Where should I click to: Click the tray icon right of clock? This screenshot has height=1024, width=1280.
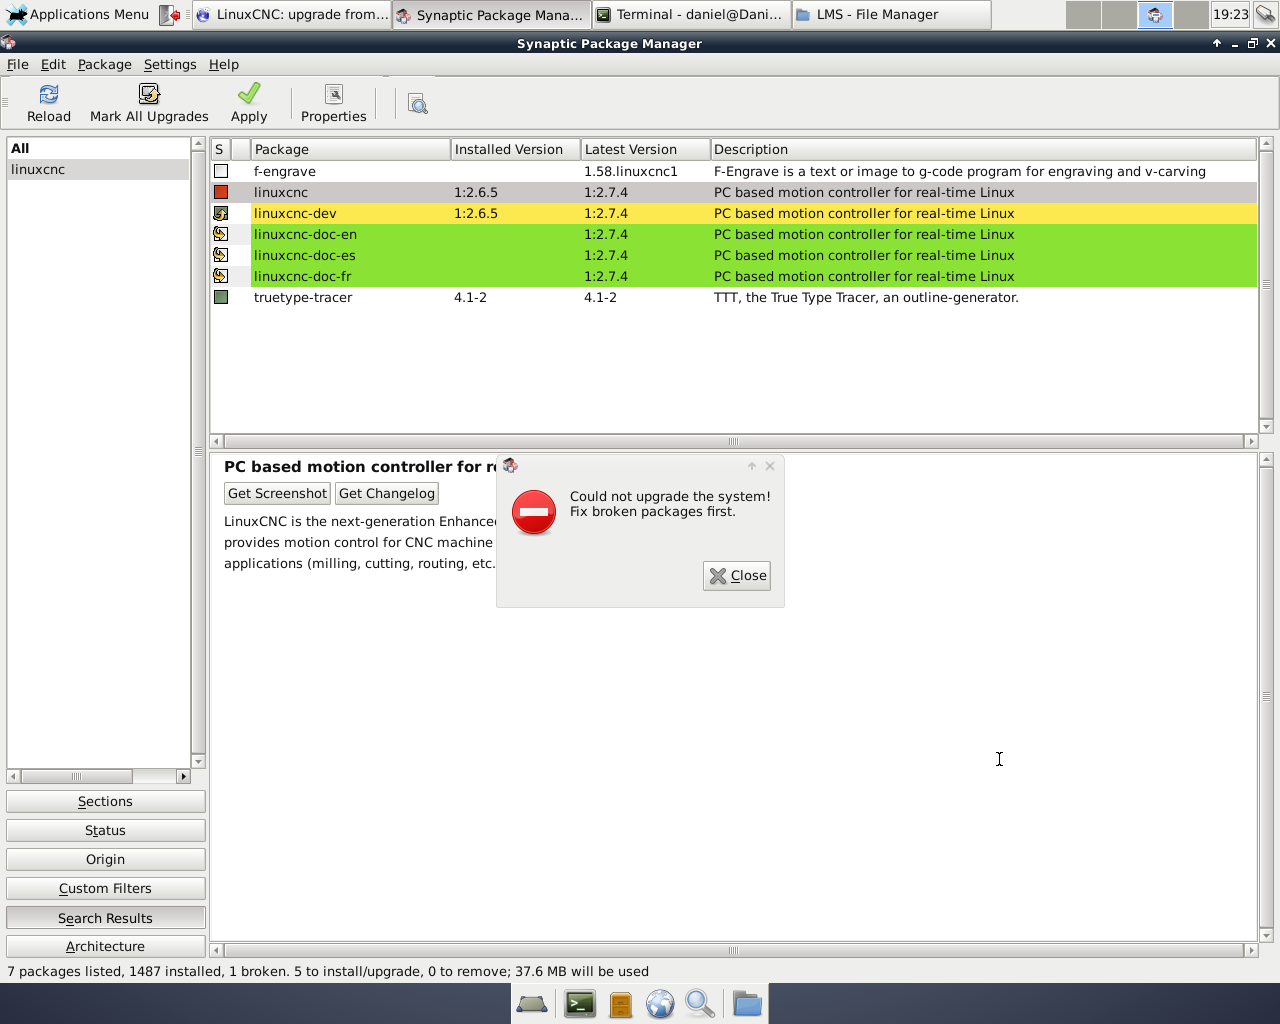(1265, 15)
